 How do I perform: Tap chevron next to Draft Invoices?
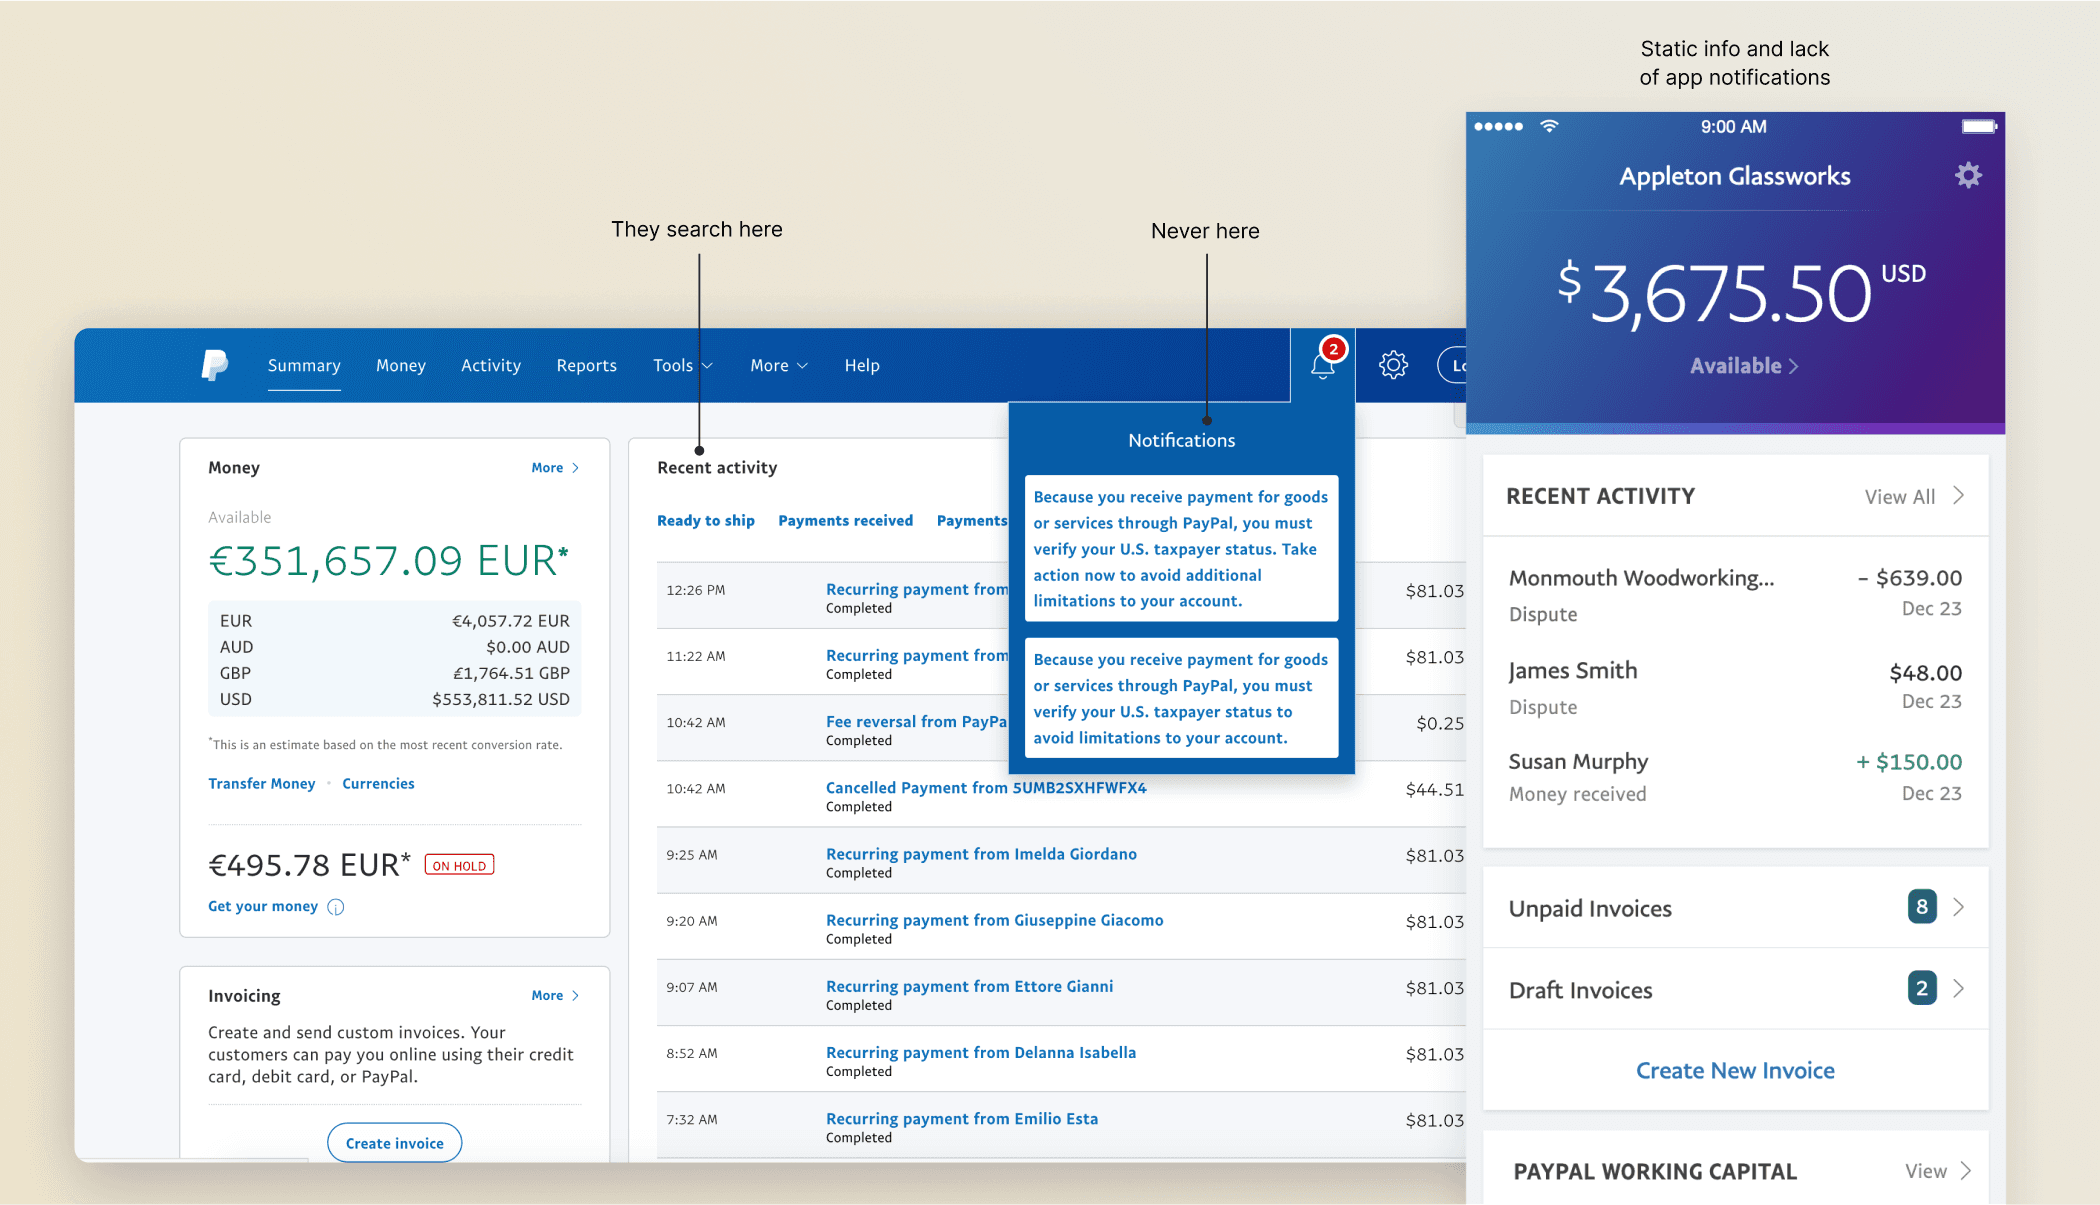(x=1958, y=989)
